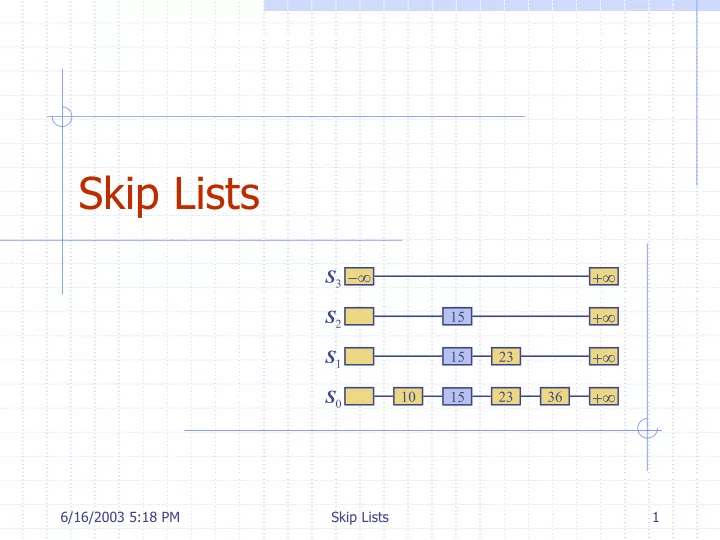This screenshot has height=540, width=720.
Task: Click the blue 15 node in row S1
Action: pyautogui.click(x=457, y=356)
